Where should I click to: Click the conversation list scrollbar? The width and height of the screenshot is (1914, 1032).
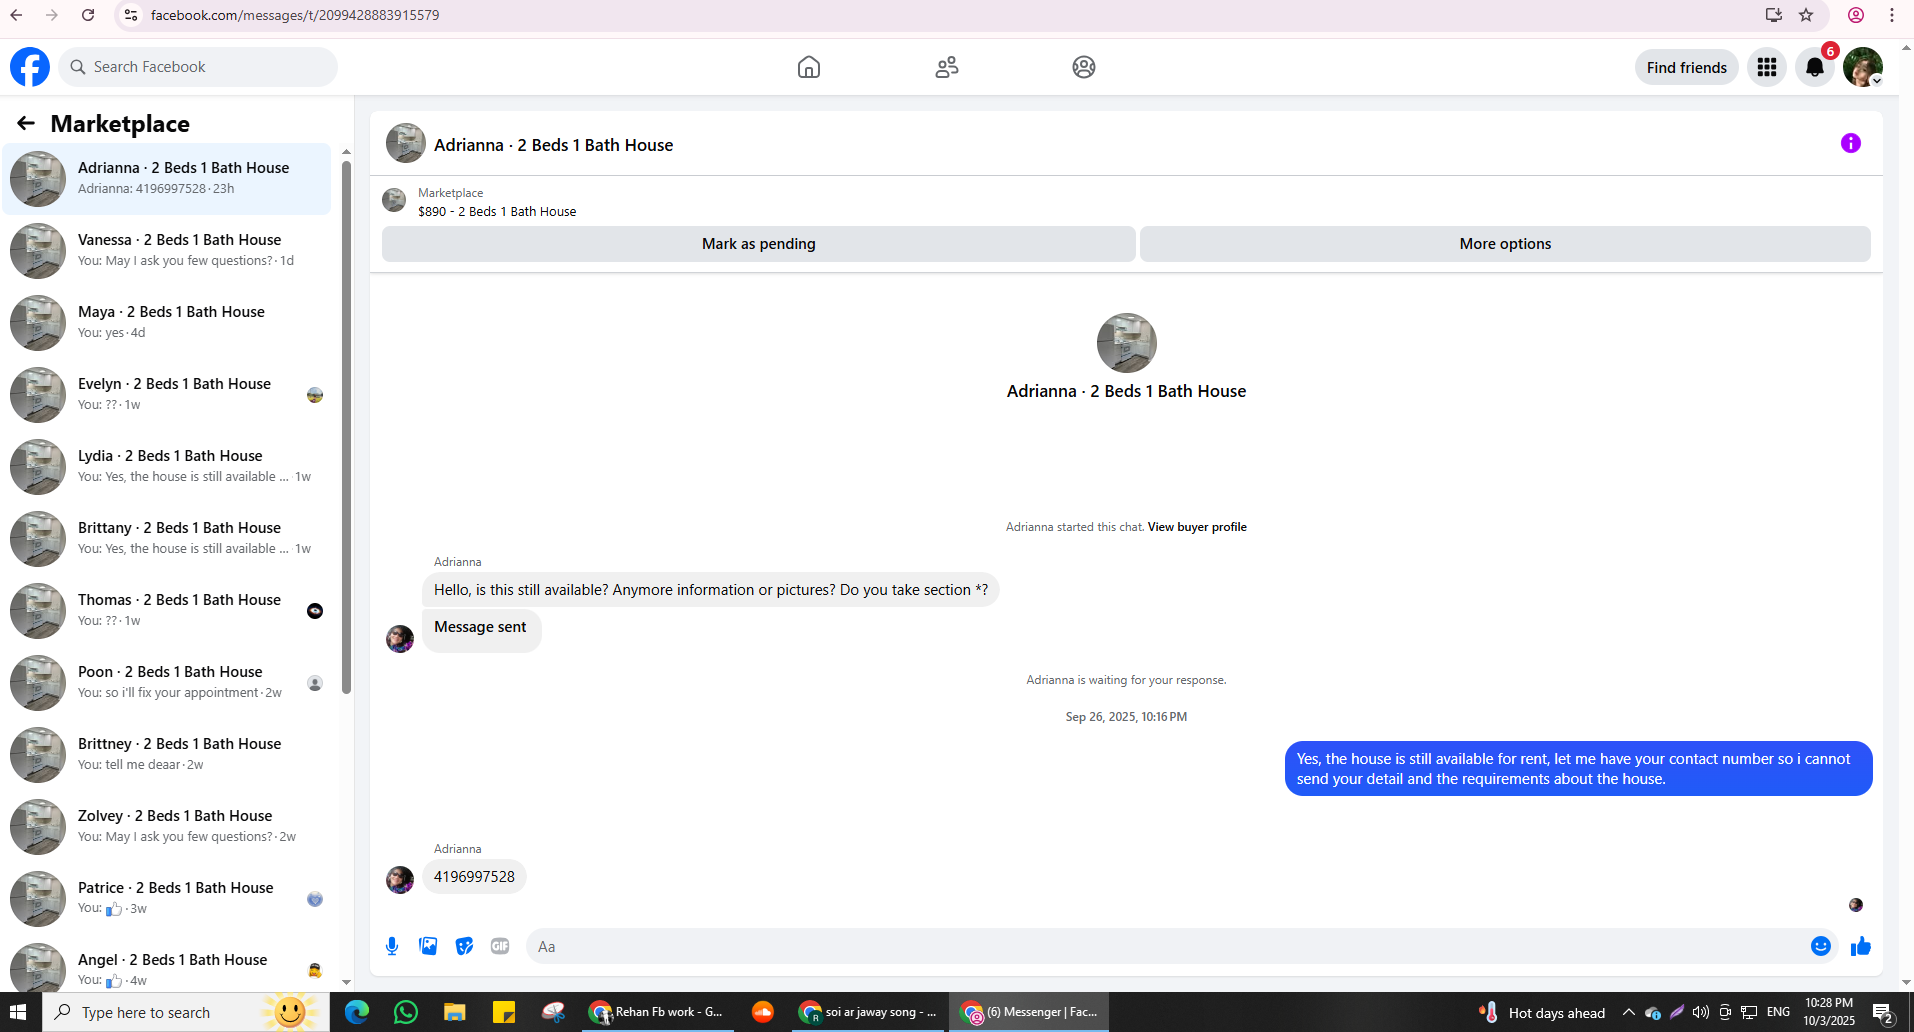(346, 427)
